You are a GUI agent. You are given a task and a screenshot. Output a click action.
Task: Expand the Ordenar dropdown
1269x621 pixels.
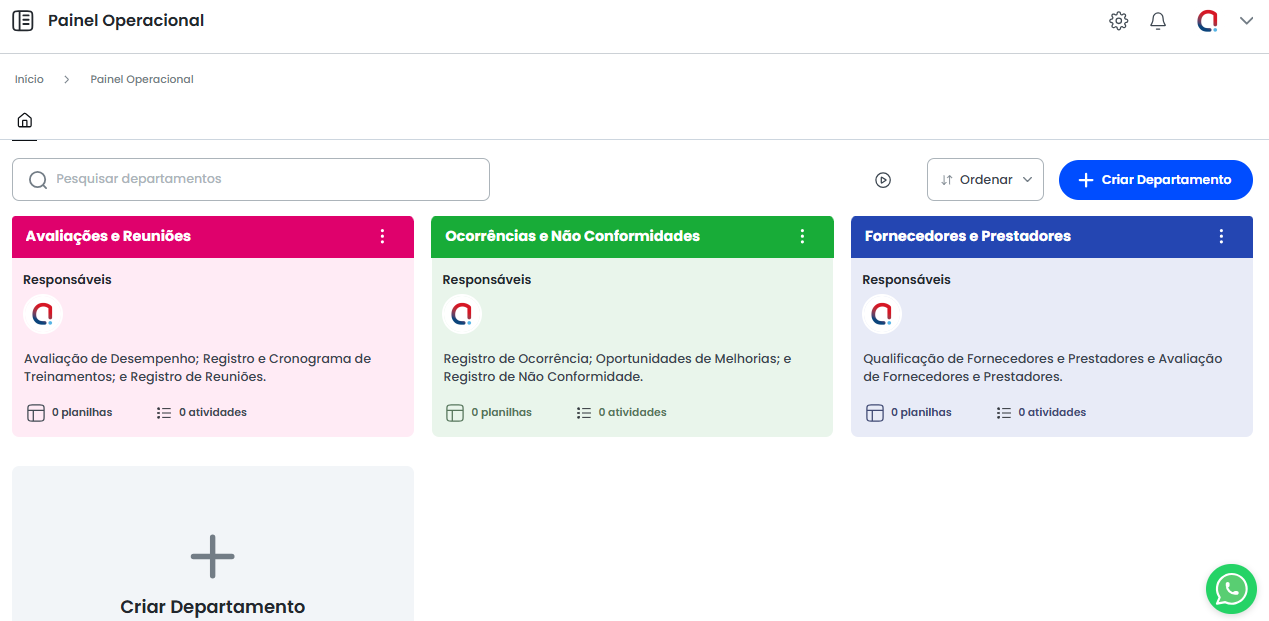985,180
